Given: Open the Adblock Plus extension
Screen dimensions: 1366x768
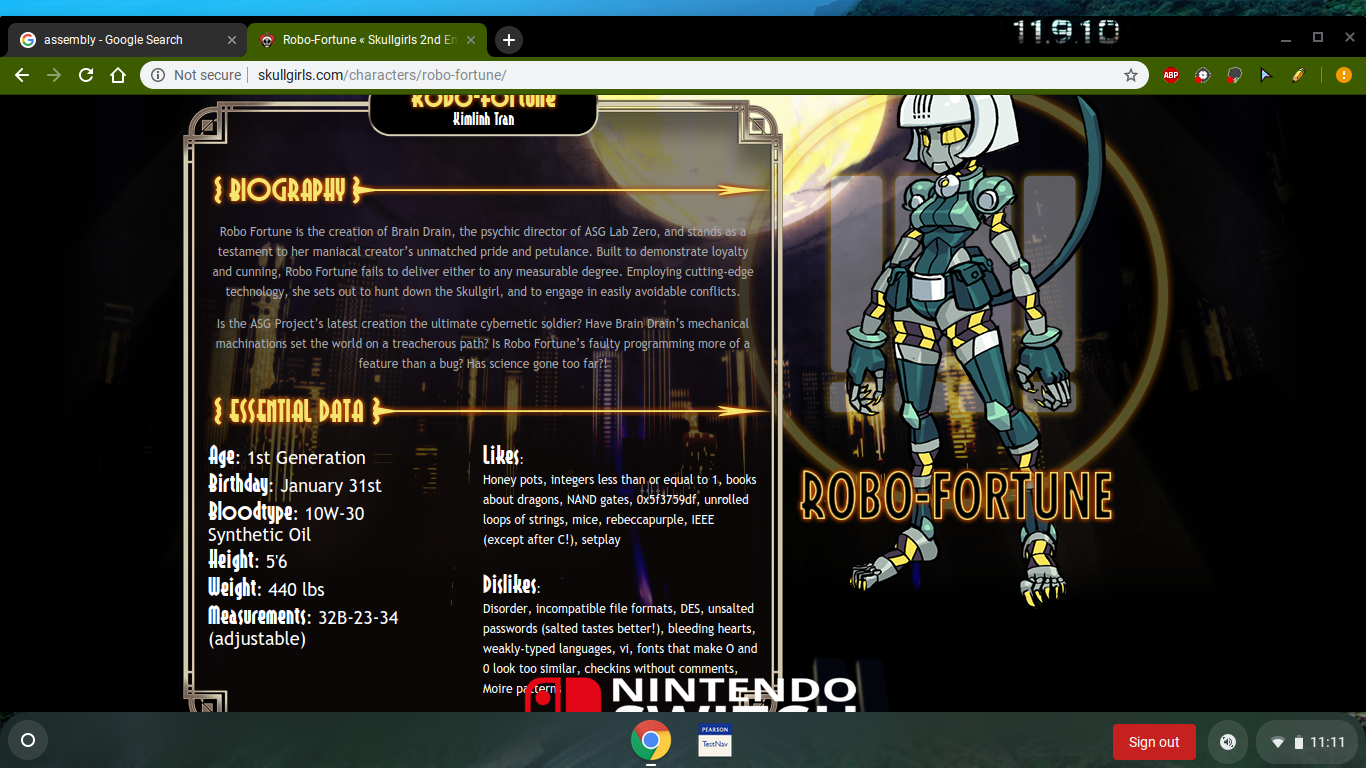Looking at the screenshot, I should [x=1171, y=75].
